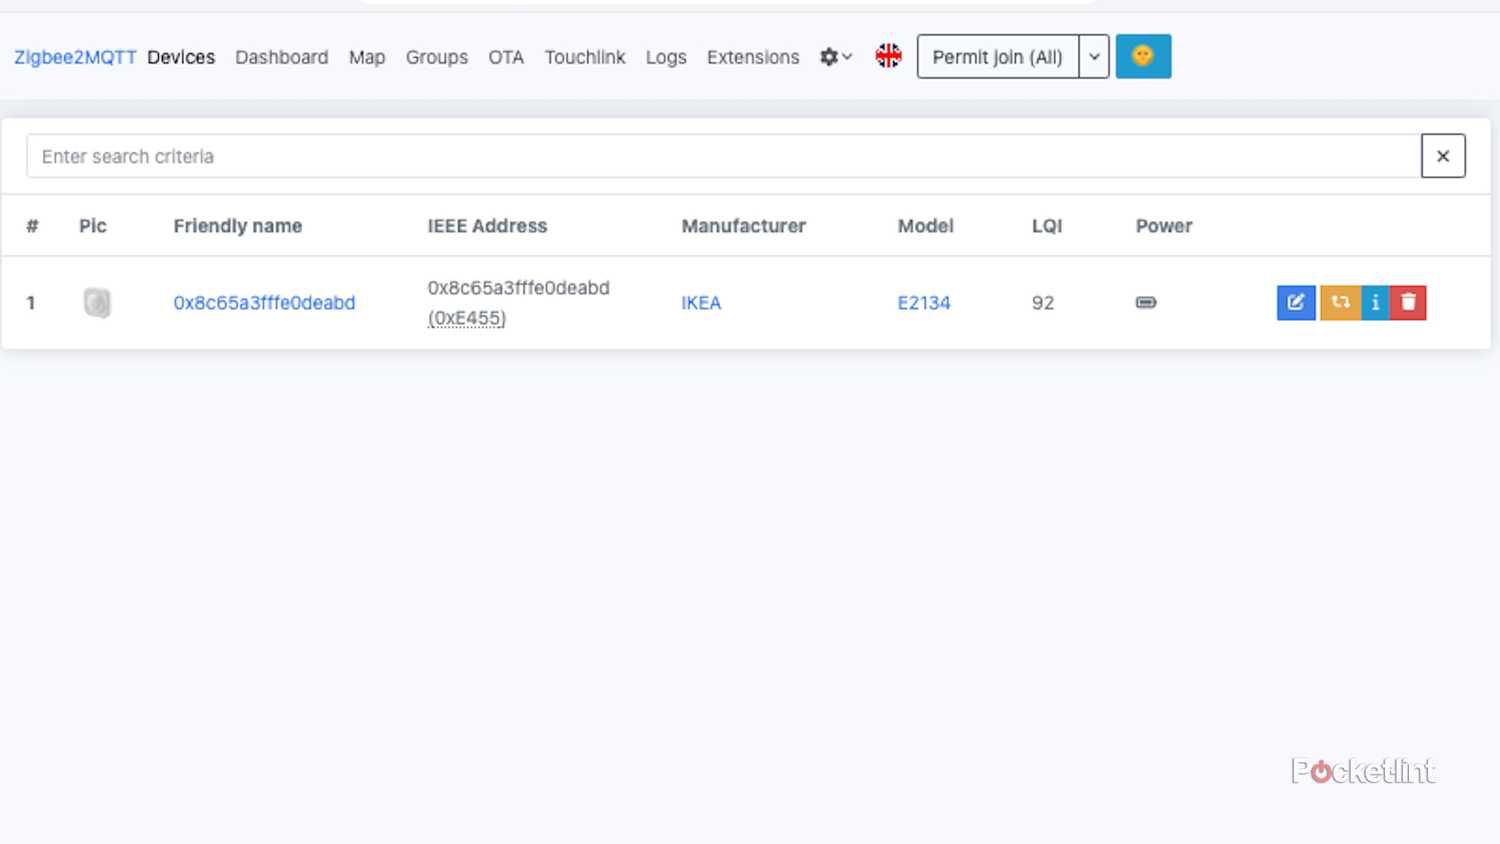This screenshot has height=844, width=1500.
Task: Open the settings gear menu
Action: coord(829,57)
